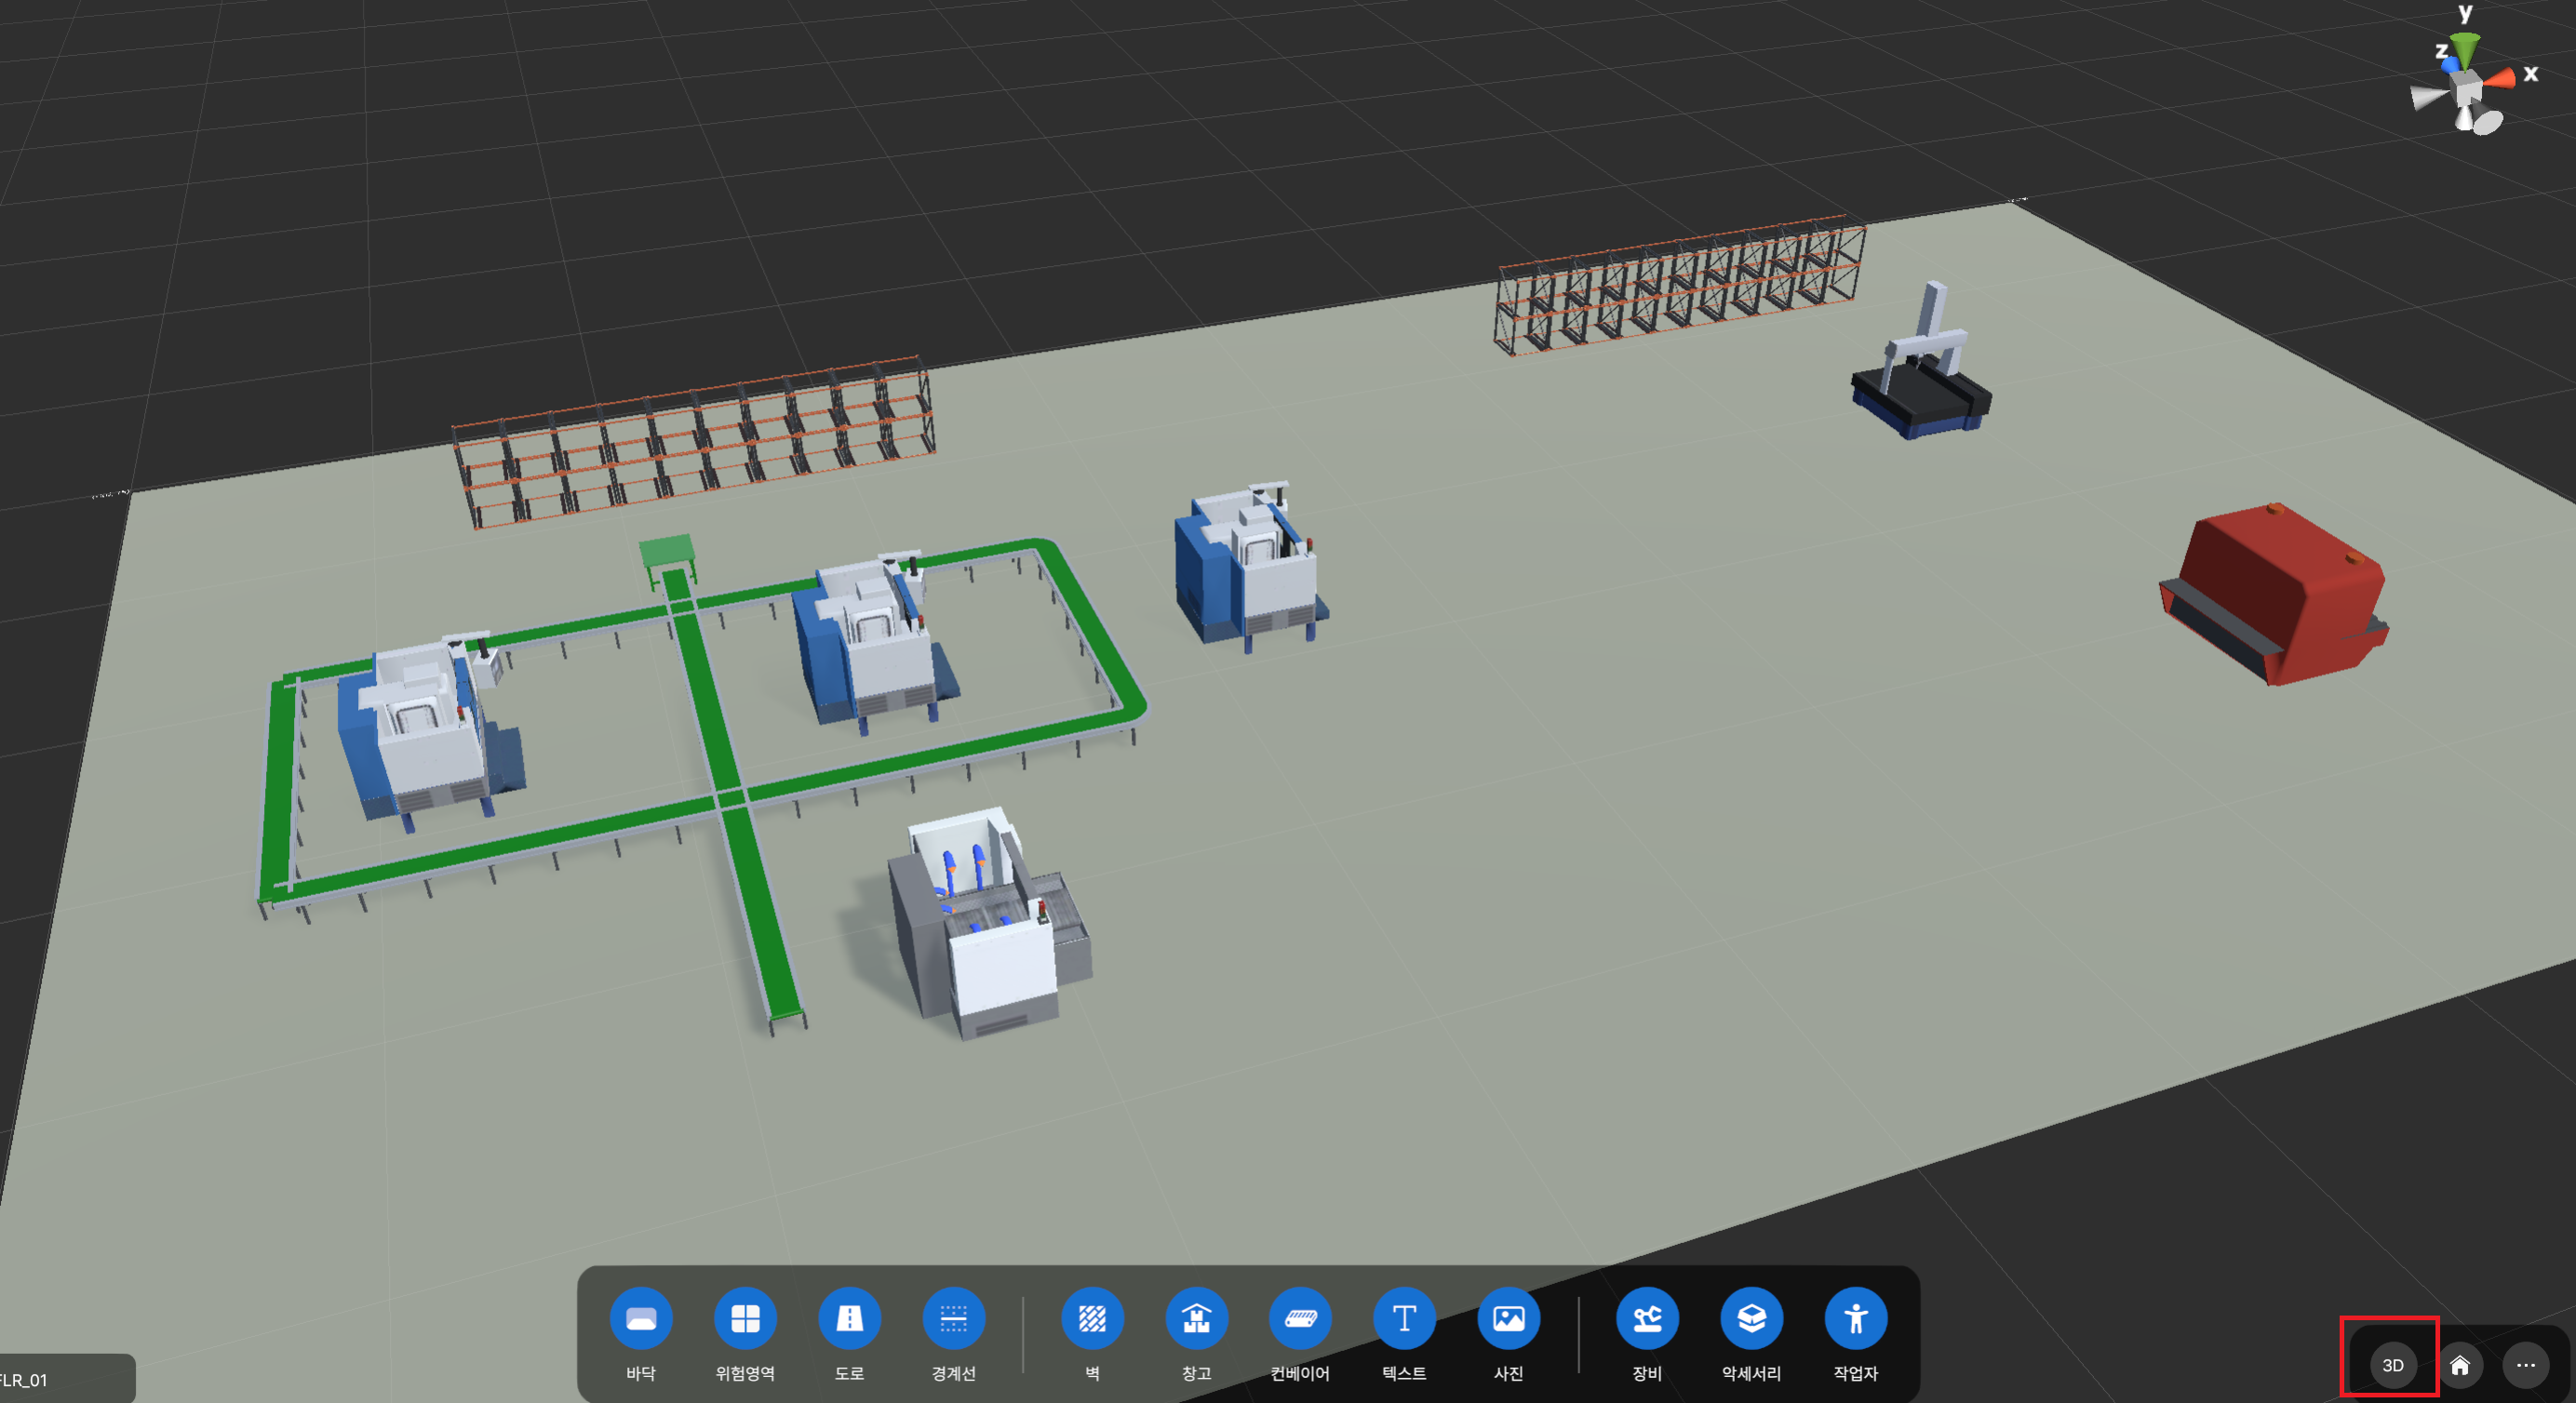This screenshot has height=1403, width=2576.
Task: Pick the 도로 road tool
Action: 849,1319
